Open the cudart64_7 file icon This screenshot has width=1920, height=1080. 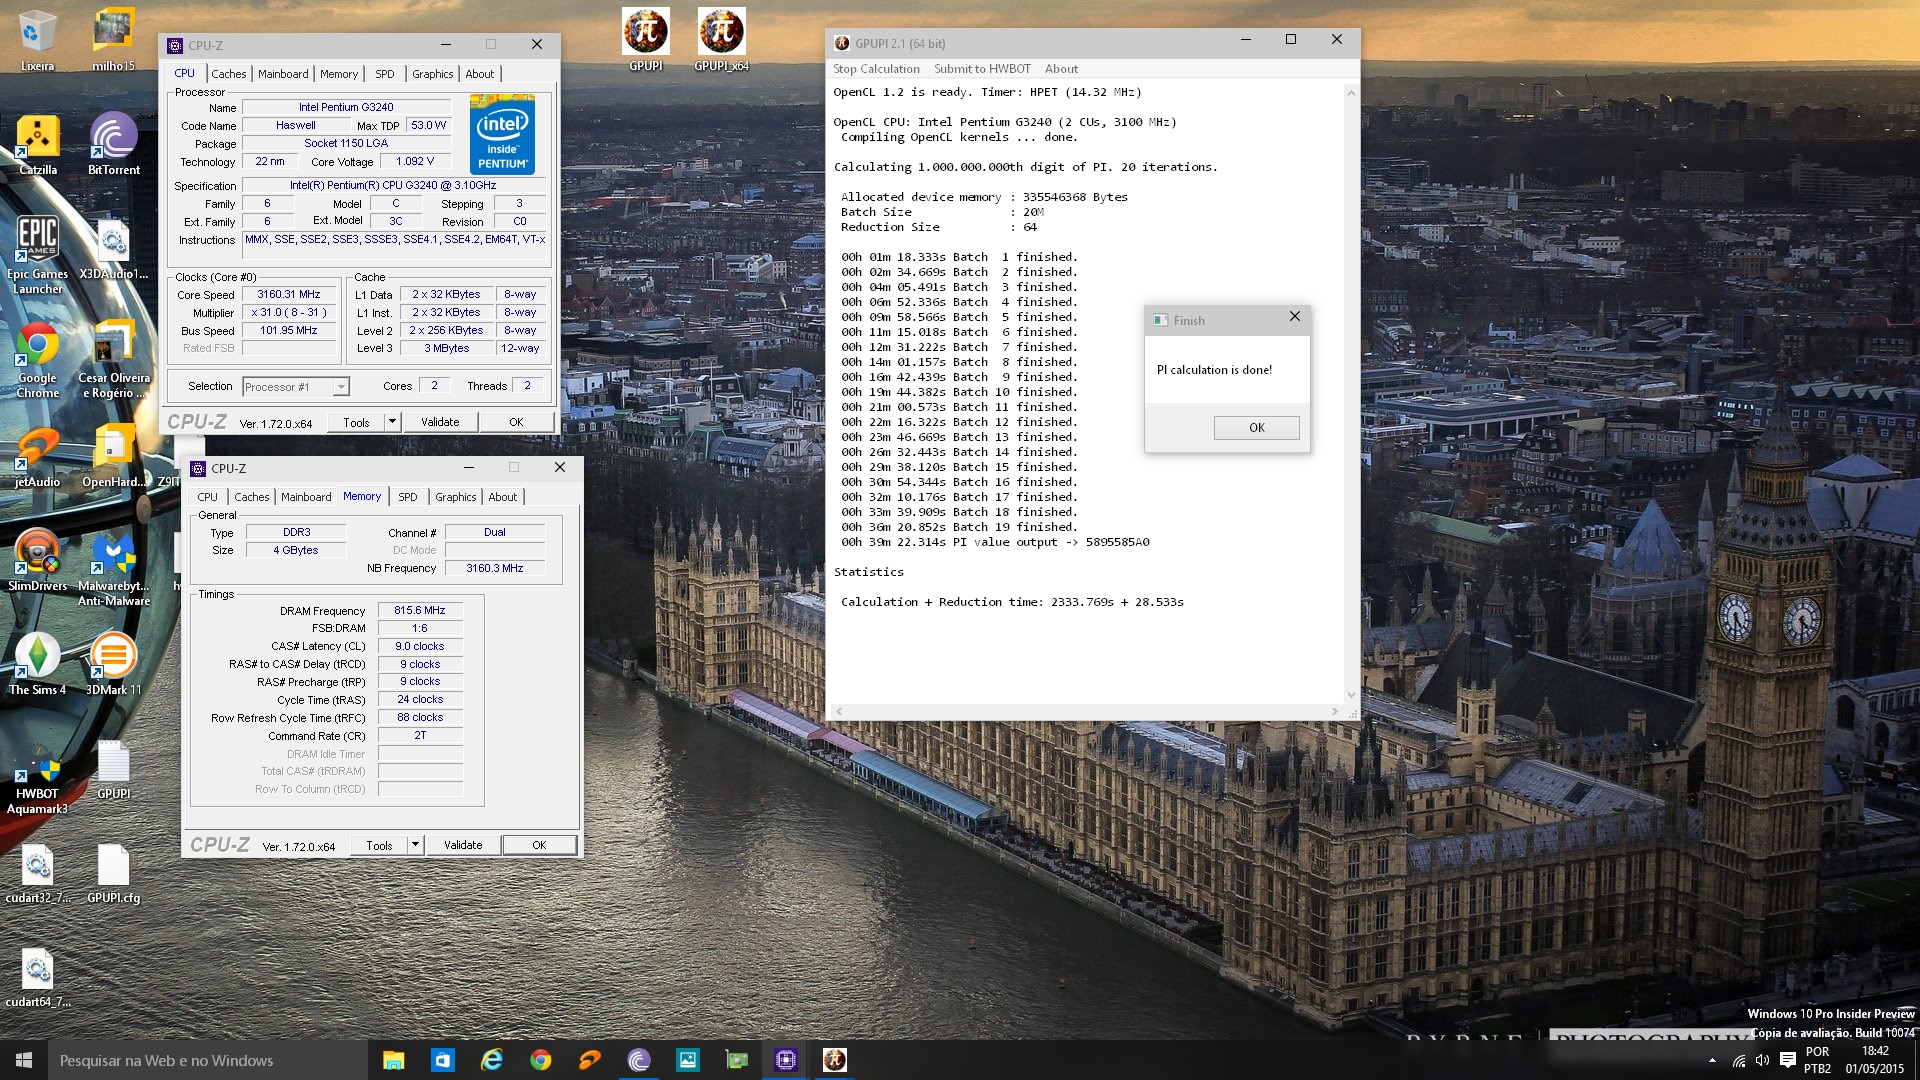pos(37,977)
